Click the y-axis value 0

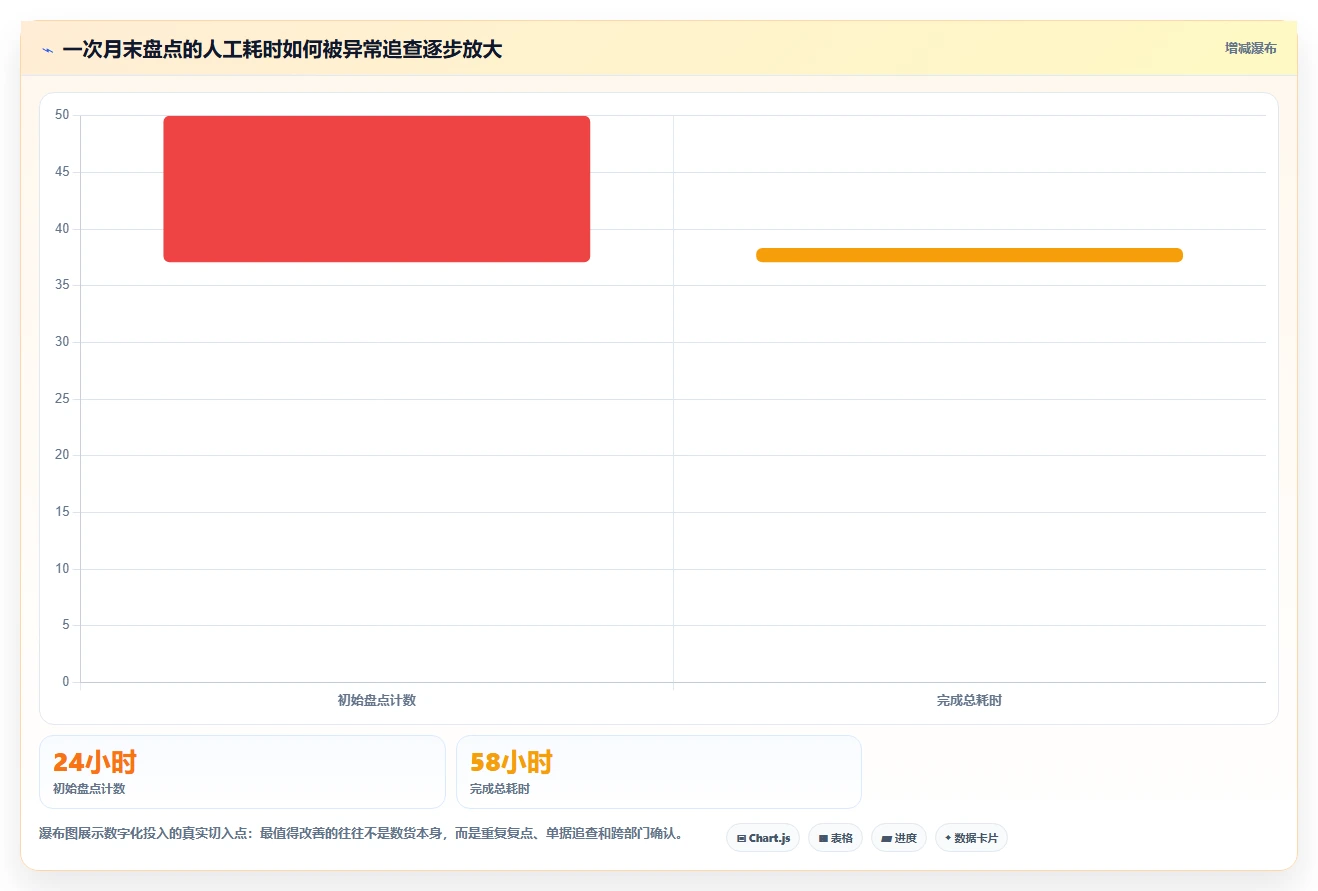point(66,682)
